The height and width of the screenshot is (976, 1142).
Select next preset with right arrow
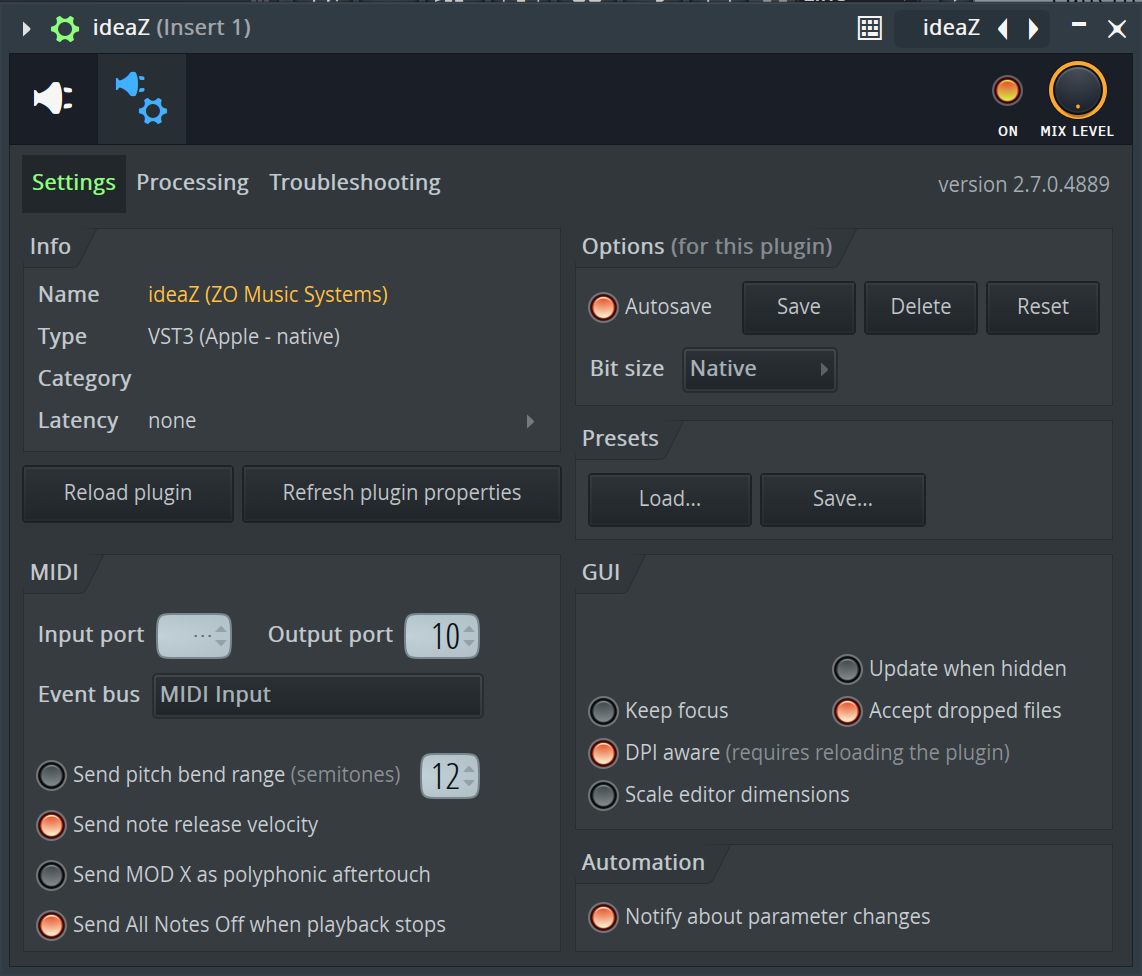[1033, 29]
